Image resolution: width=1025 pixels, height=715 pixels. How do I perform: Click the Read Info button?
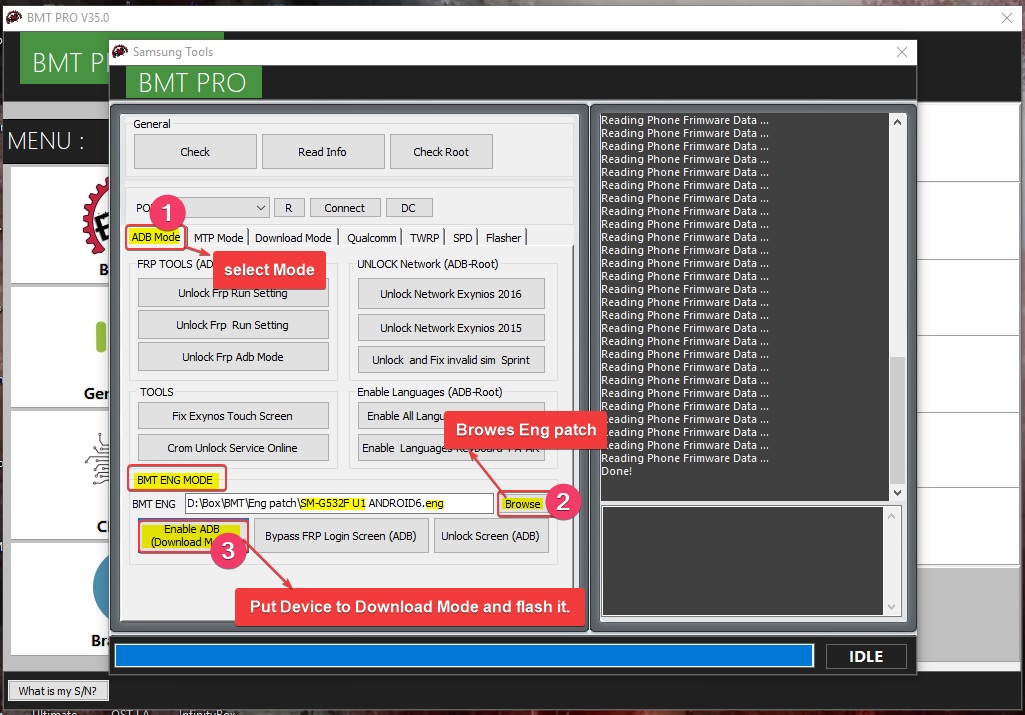[x=322, y=152]
